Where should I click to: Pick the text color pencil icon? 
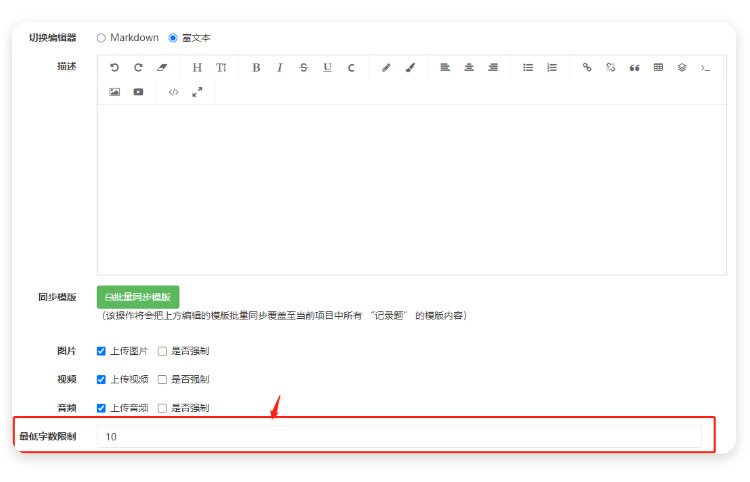[x=386, y=67]
